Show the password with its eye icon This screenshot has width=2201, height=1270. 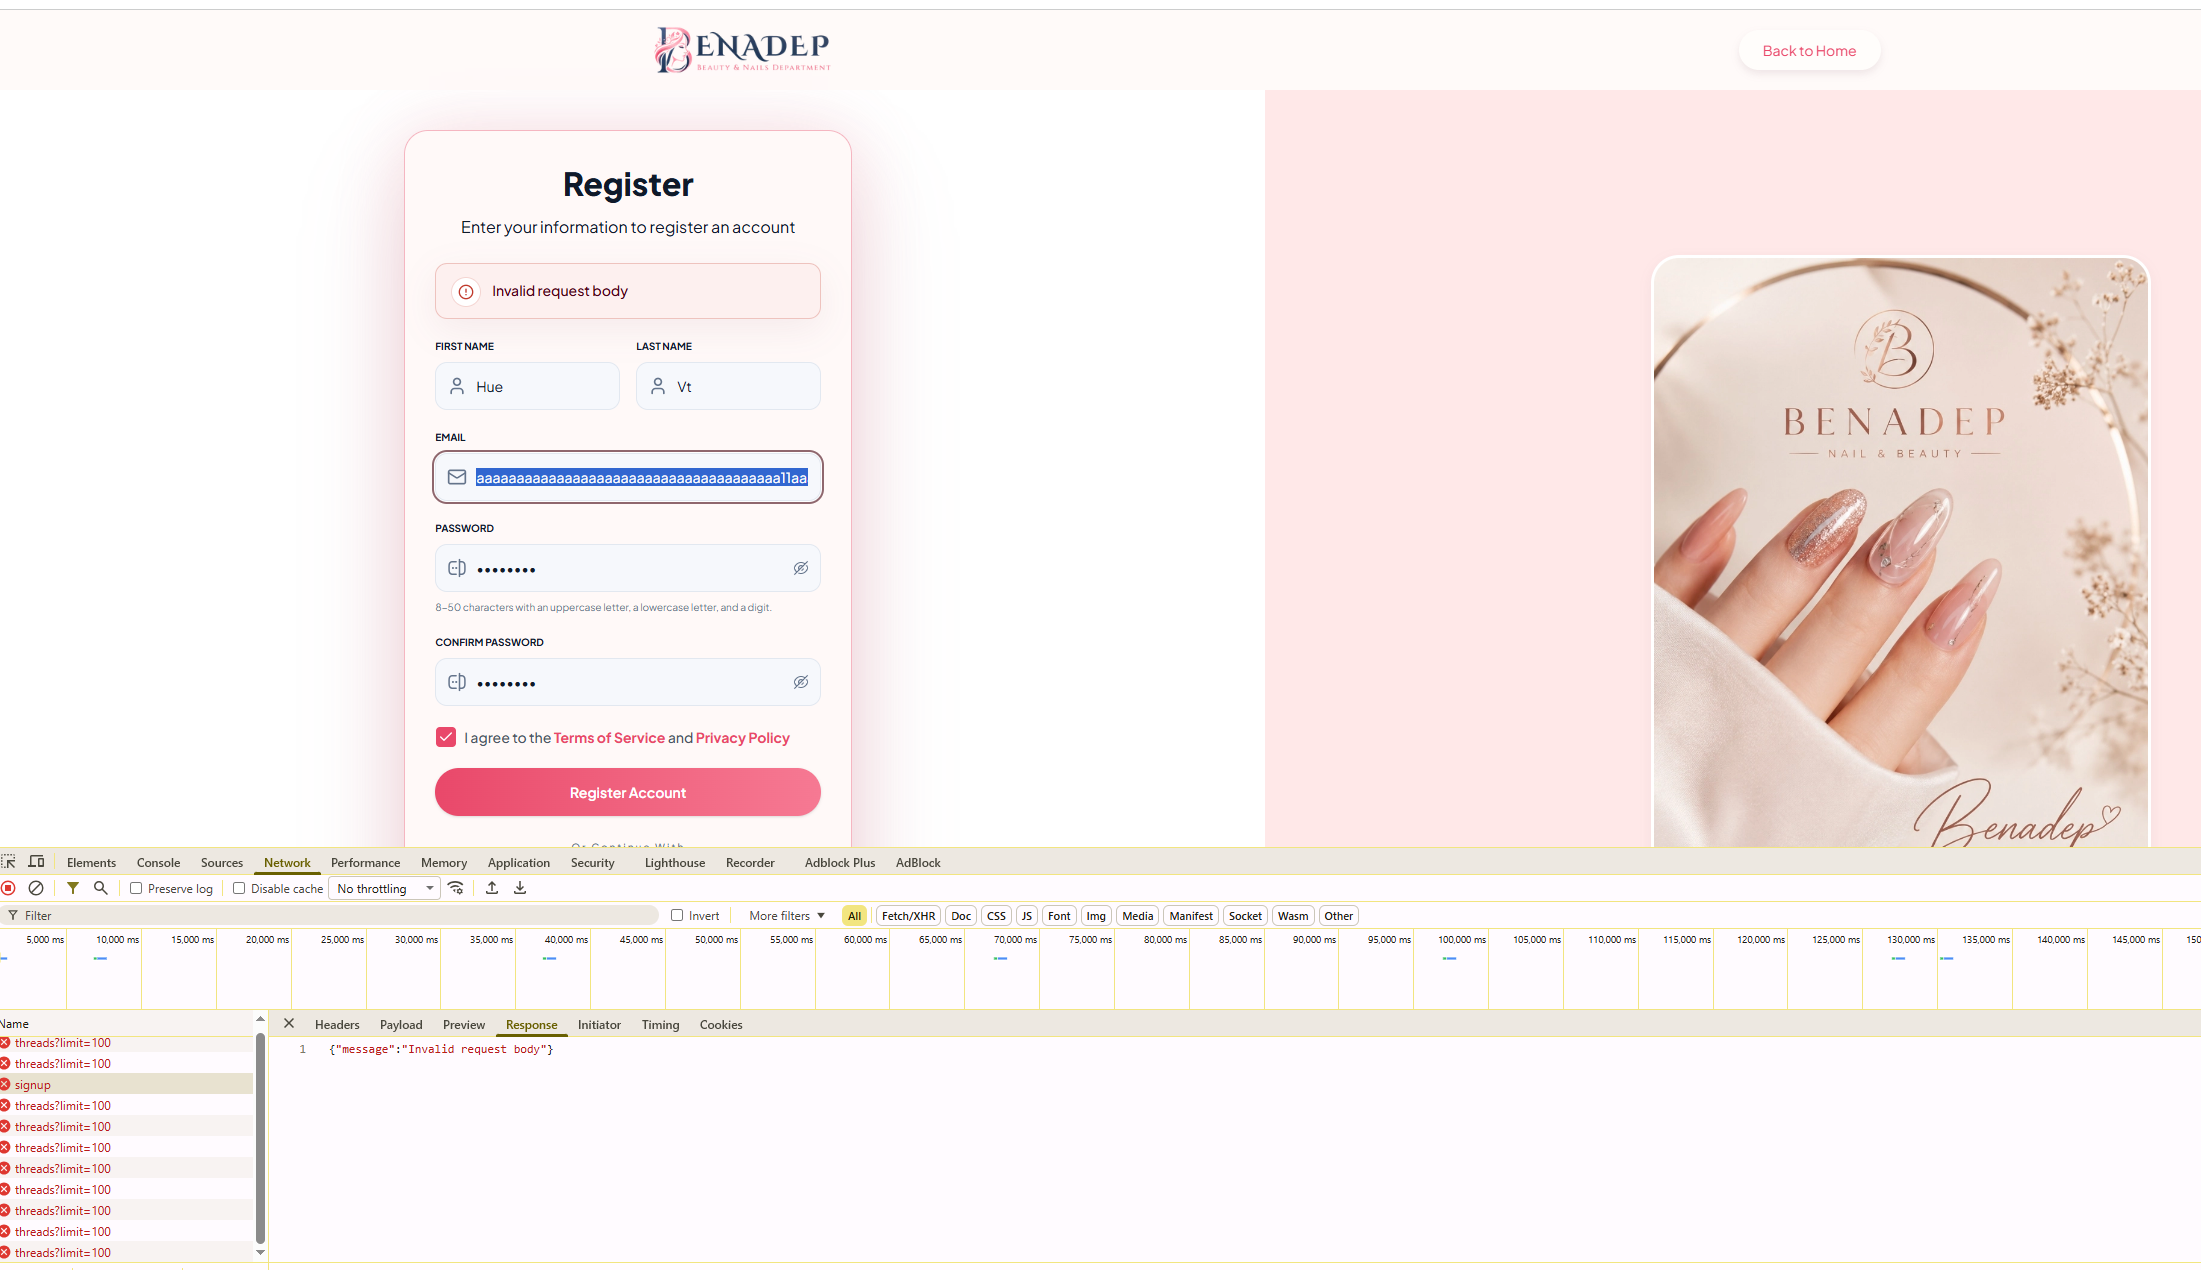801,568
